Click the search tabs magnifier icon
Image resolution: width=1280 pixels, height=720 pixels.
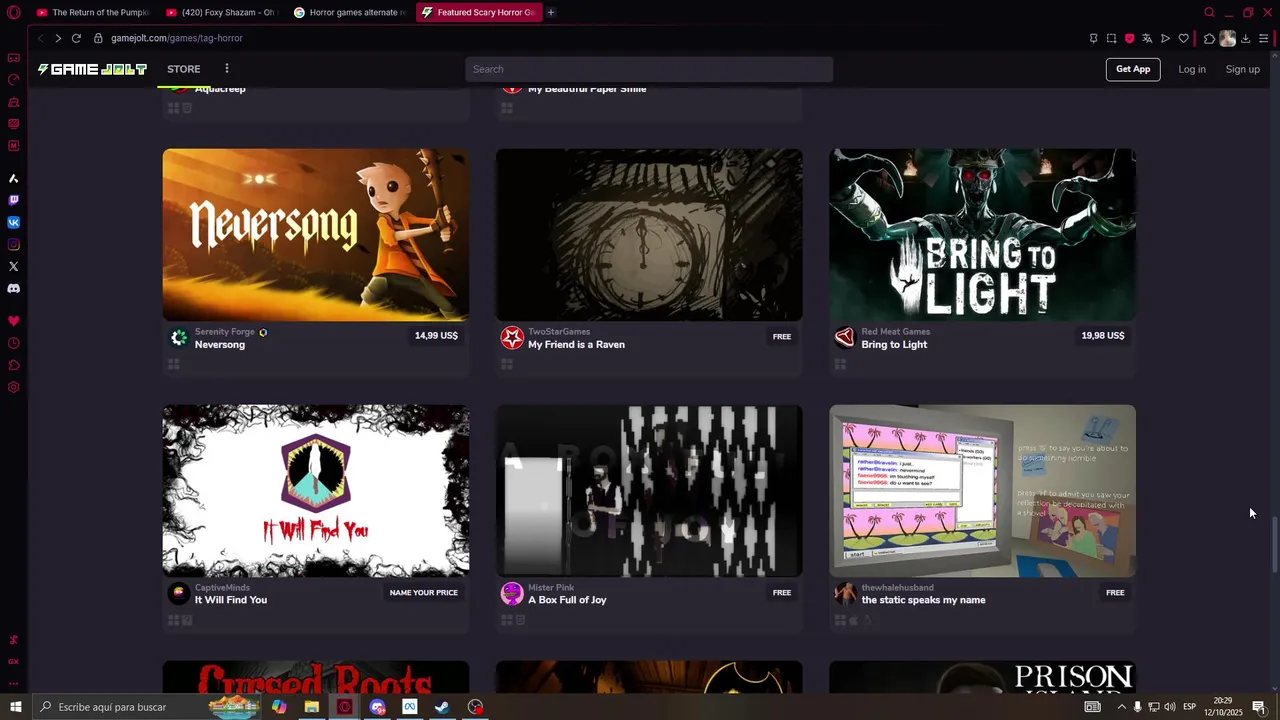1209,12
